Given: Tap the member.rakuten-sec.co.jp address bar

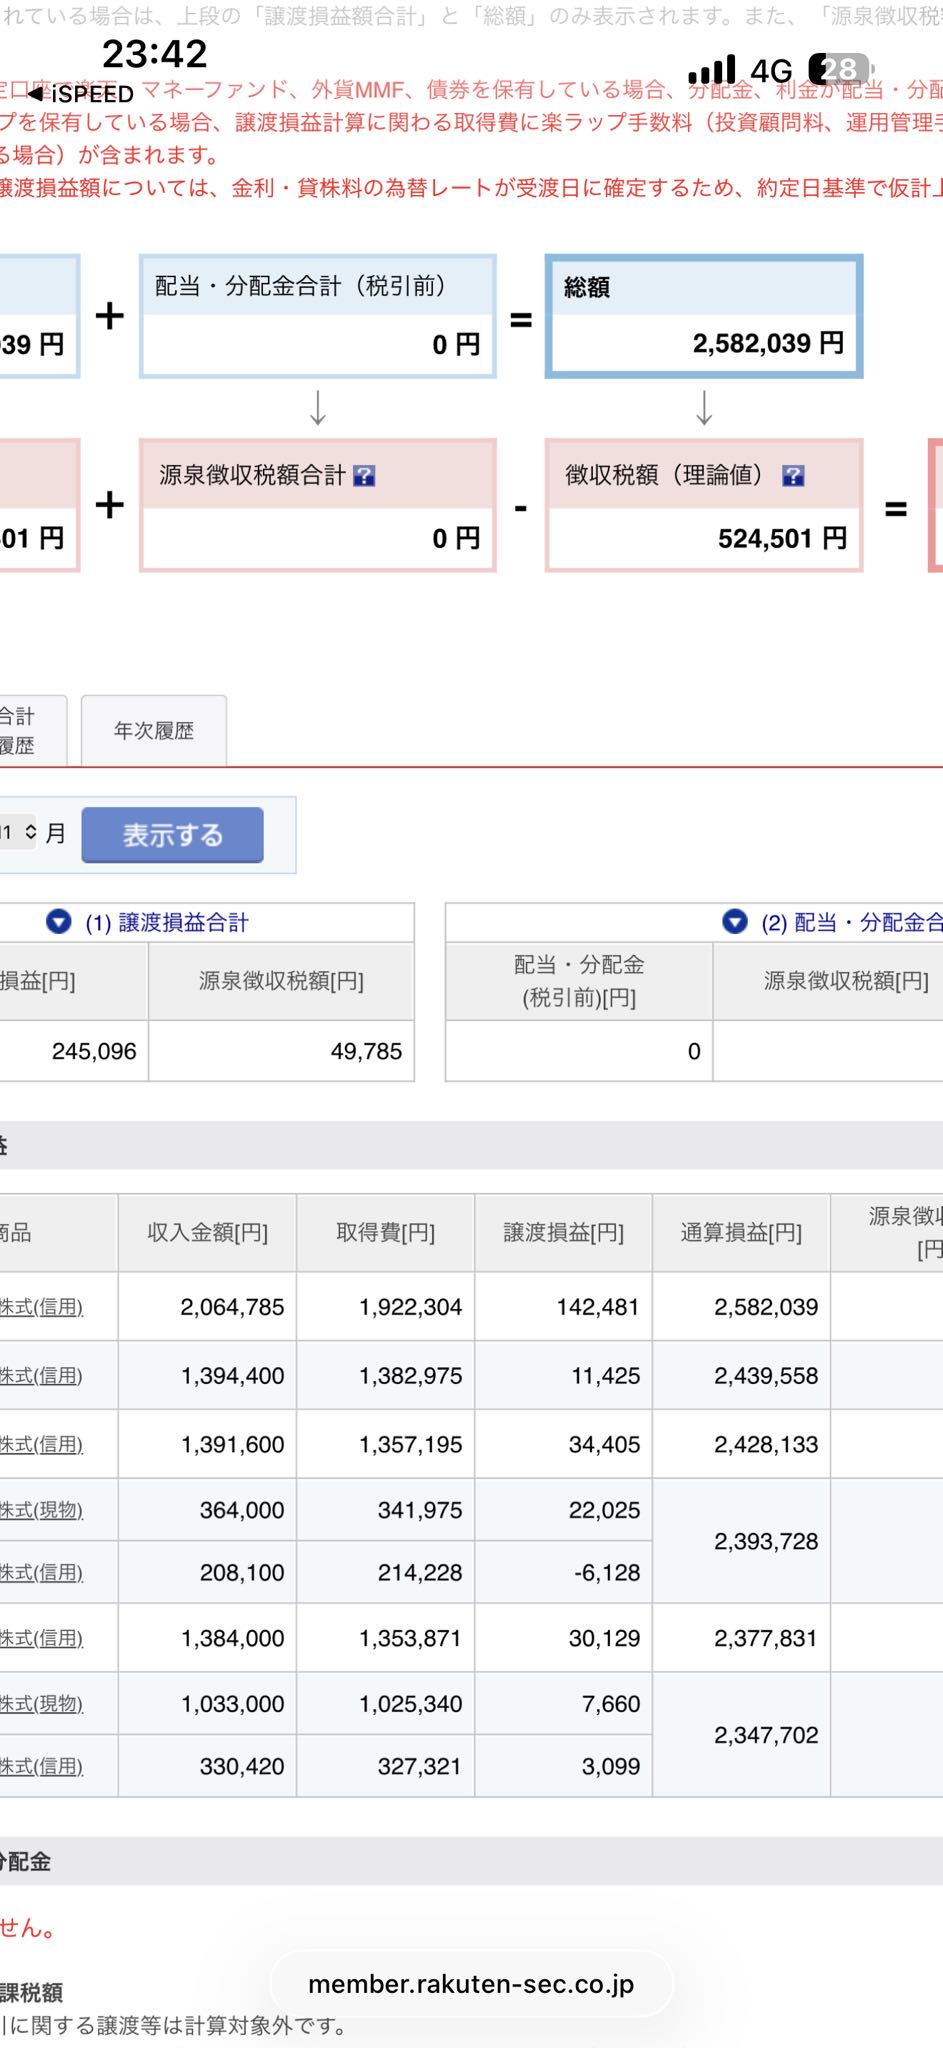Looking at the screenshot, I should click(471, 1984).
